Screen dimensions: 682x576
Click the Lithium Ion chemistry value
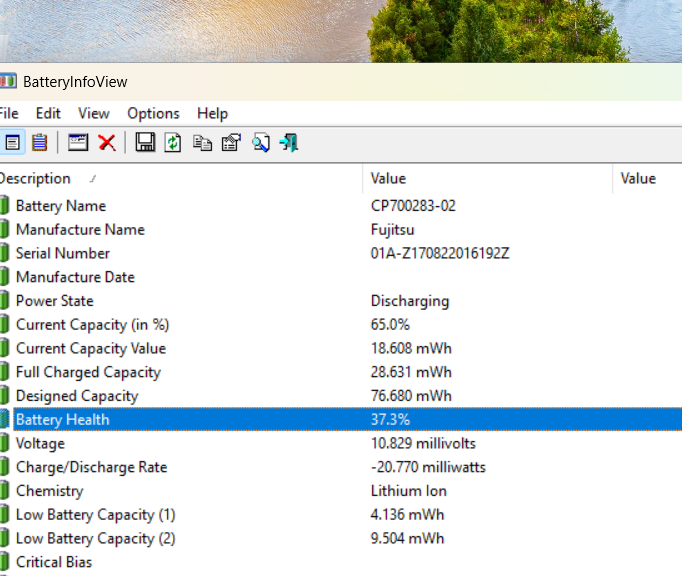[x=408, y=491]
